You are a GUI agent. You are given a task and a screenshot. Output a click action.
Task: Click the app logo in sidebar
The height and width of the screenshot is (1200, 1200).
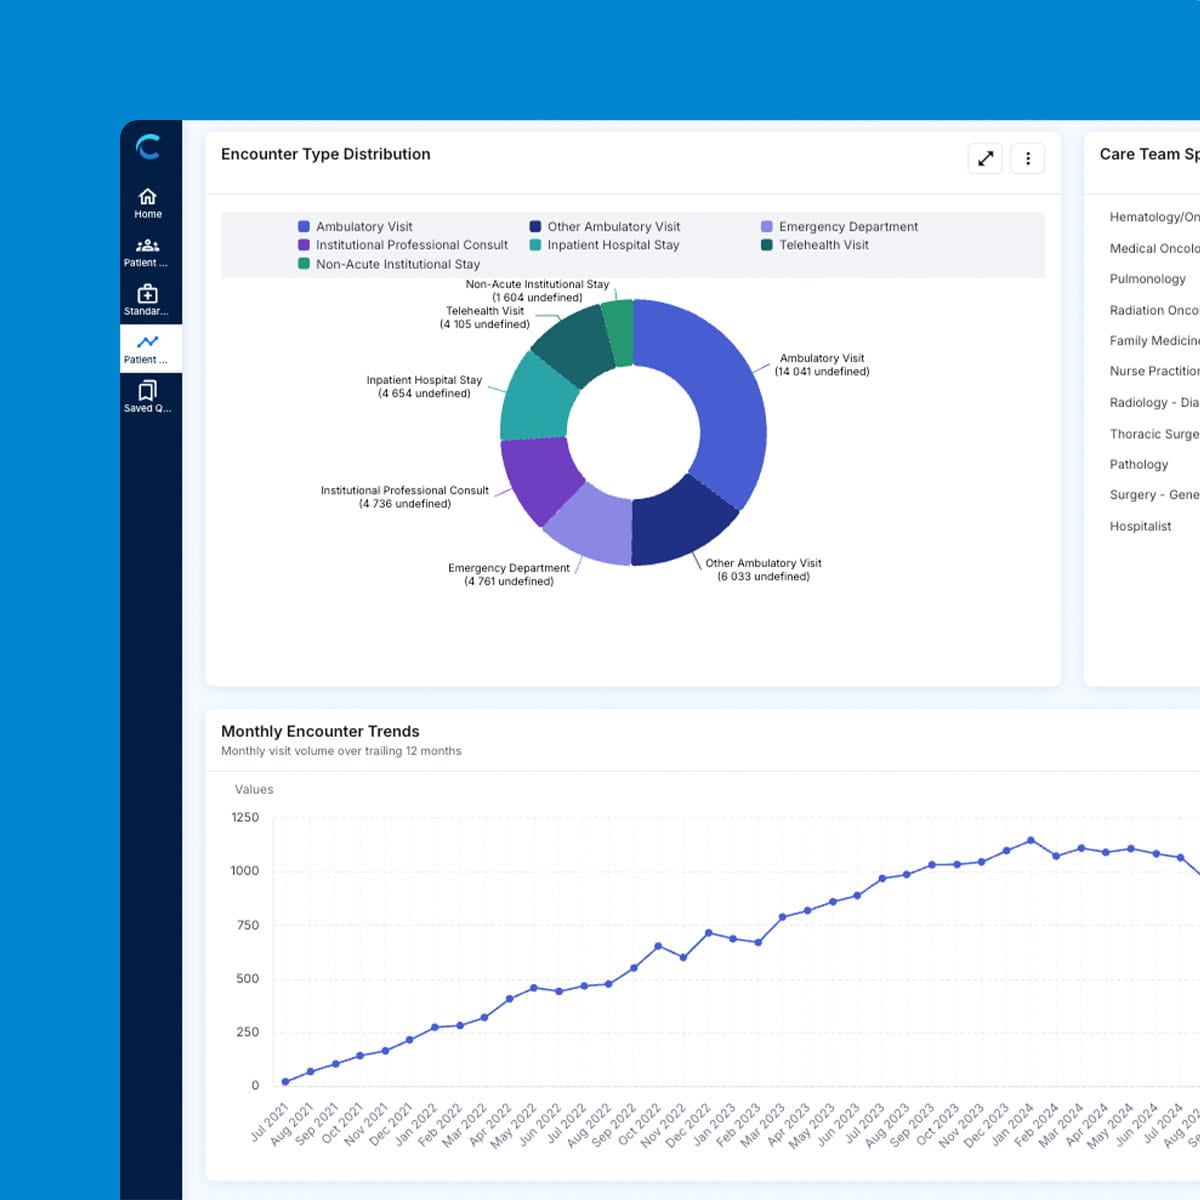tap(148, 147)
